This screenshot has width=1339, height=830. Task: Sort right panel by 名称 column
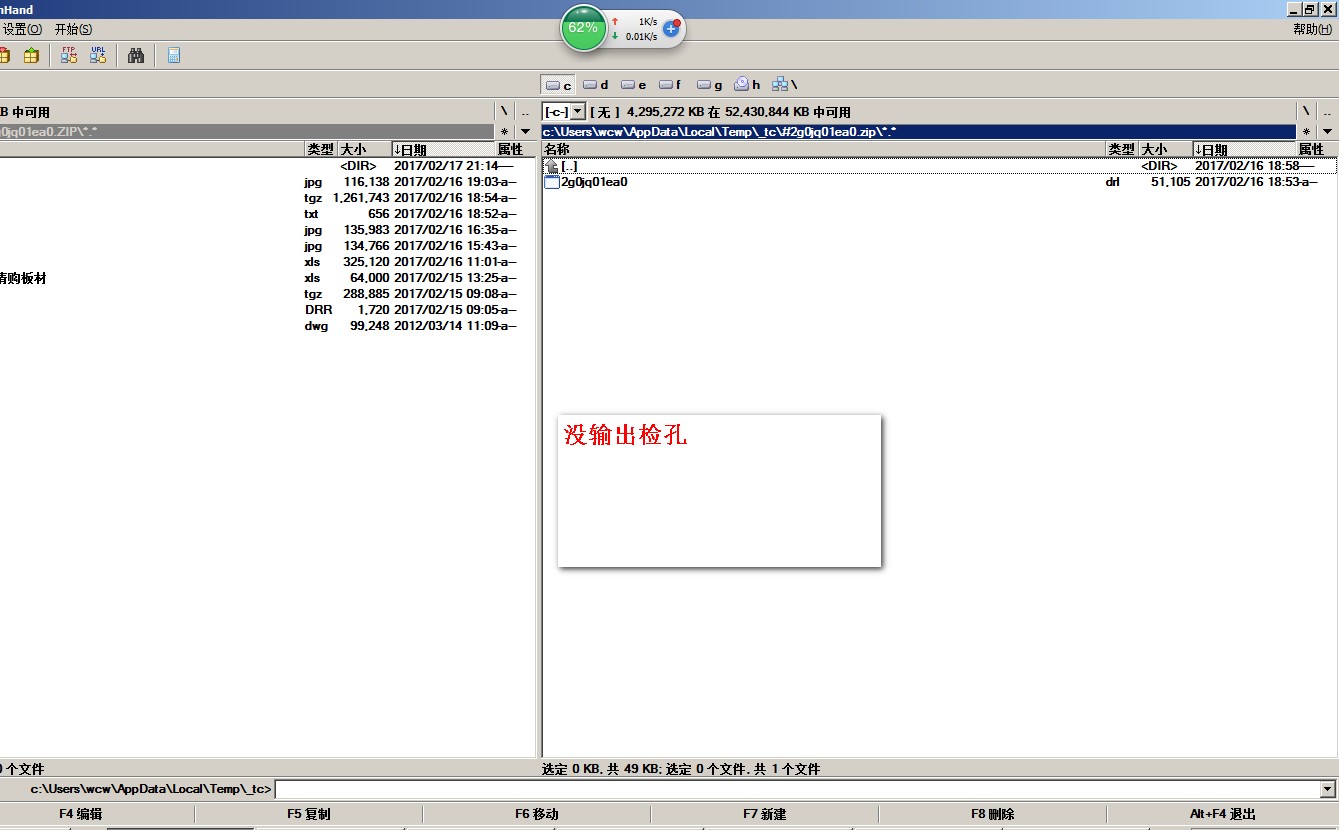coord(824,149)
